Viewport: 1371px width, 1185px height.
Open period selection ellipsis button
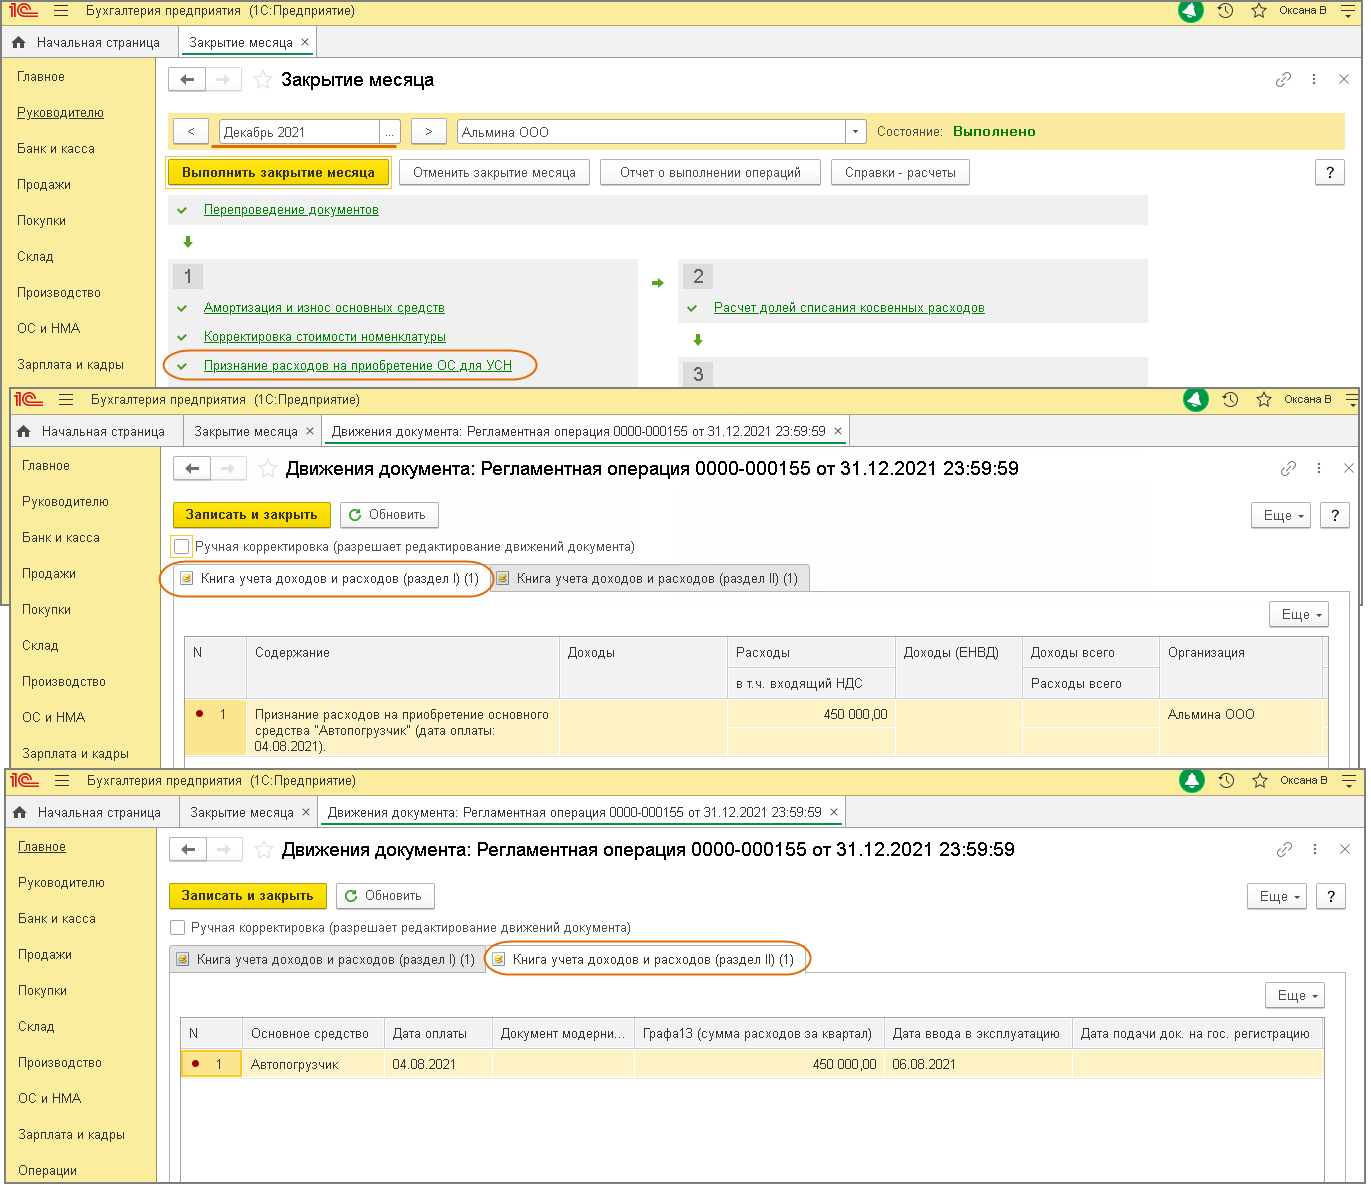point(389,132)
